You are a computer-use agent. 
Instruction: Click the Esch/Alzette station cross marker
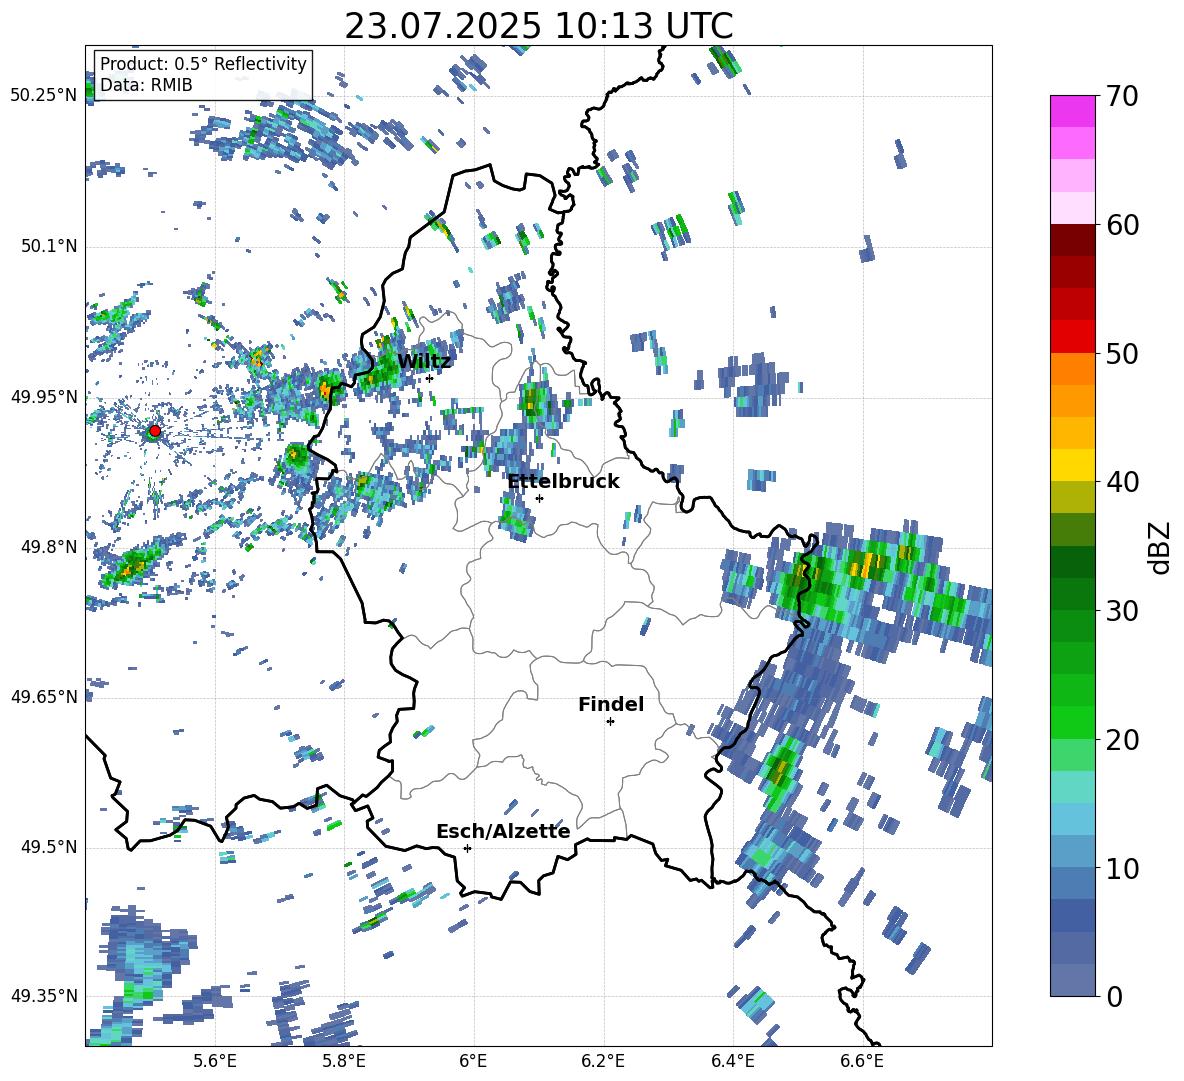pyautogui.click(x=467, y=848)
